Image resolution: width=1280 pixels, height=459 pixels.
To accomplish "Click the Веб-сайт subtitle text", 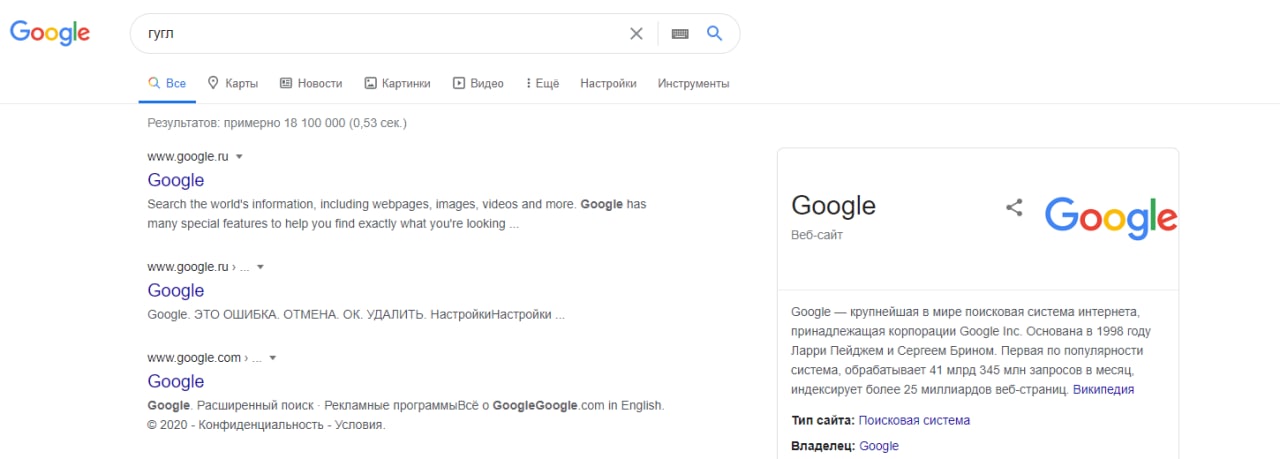I will (818, 235).
